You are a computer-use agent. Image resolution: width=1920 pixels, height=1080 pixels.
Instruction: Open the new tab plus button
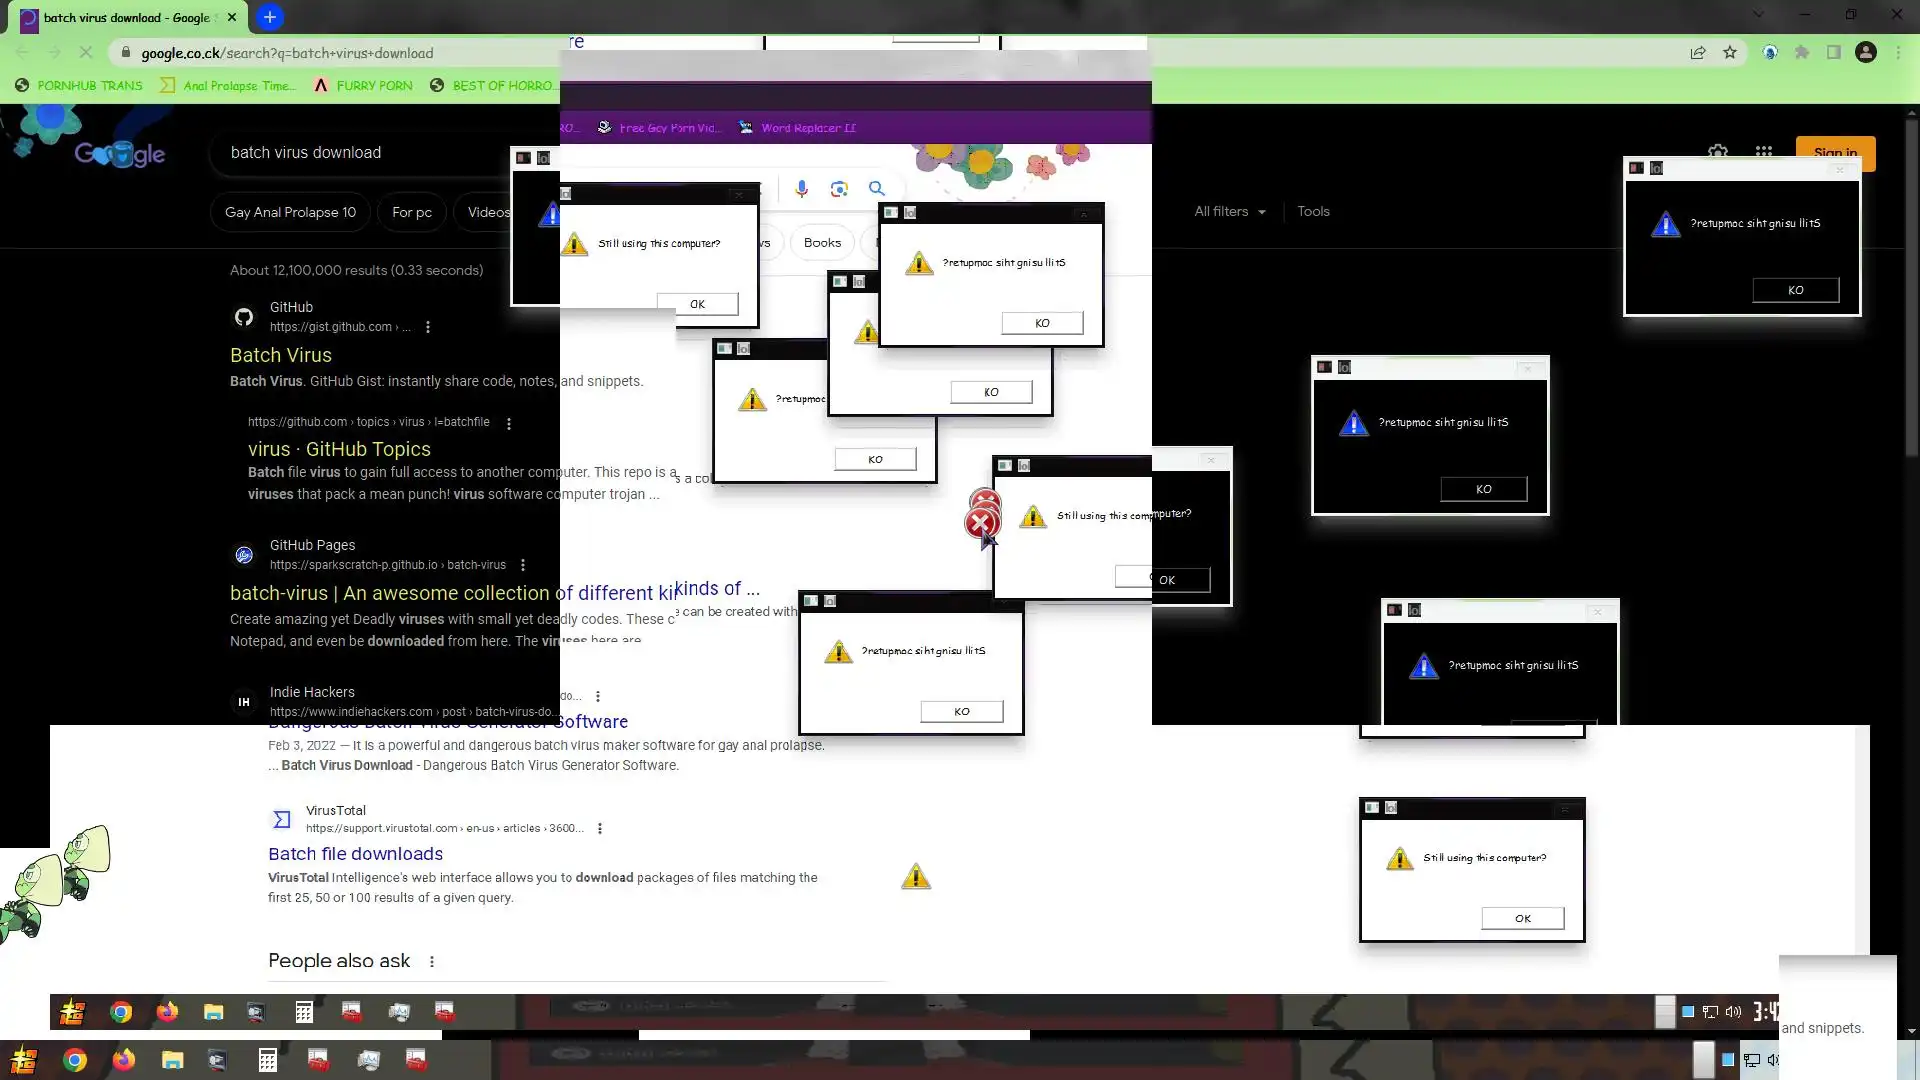(x=270, y=17)
